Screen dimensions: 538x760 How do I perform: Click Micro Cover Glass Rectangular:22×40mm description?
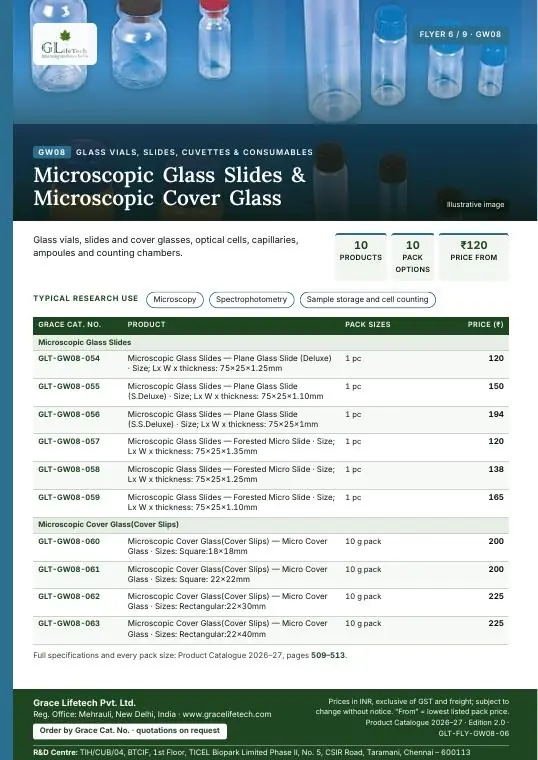227,629
